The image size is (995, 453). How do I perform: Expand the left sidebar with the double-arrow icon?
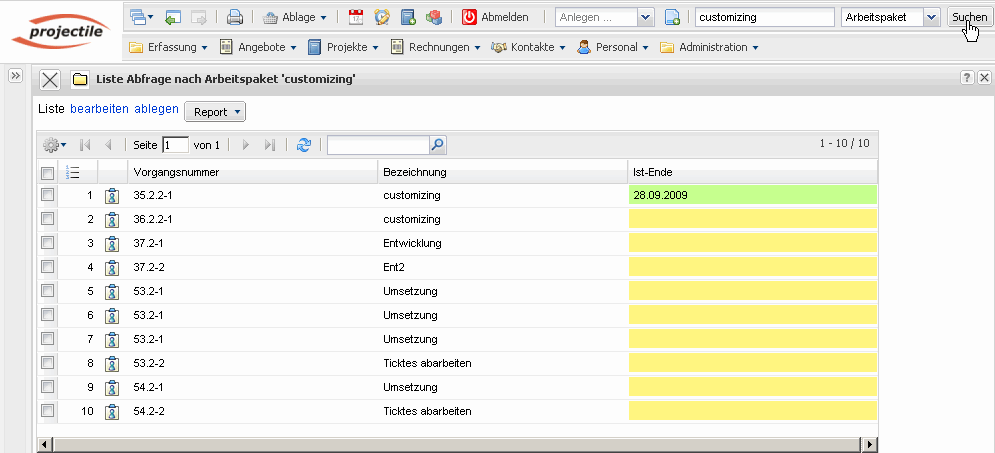click(x=15, y=76)
